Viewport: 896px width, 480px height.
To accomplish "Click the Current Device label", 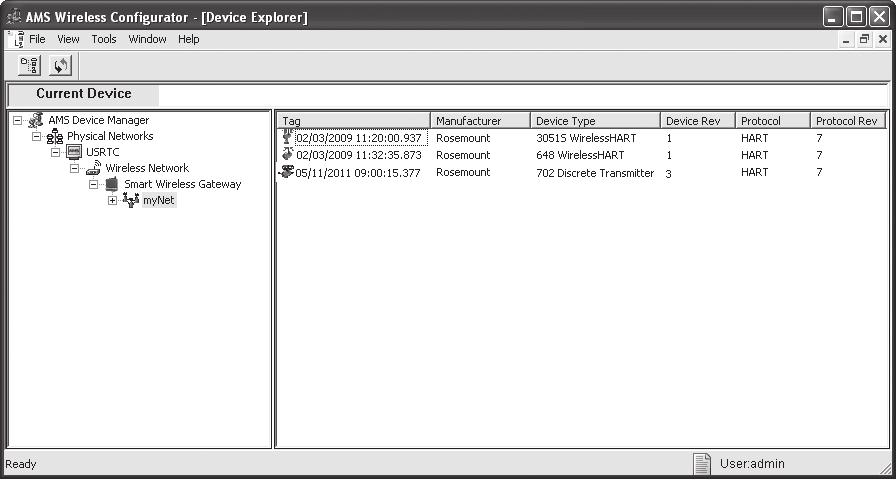I will point(84,94).
